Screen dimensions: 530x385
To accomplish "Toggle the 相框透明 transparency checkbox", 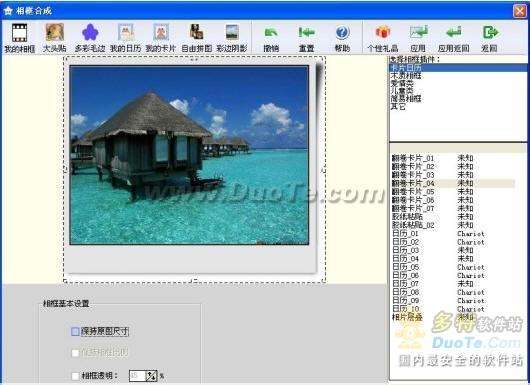I will 75,376.
